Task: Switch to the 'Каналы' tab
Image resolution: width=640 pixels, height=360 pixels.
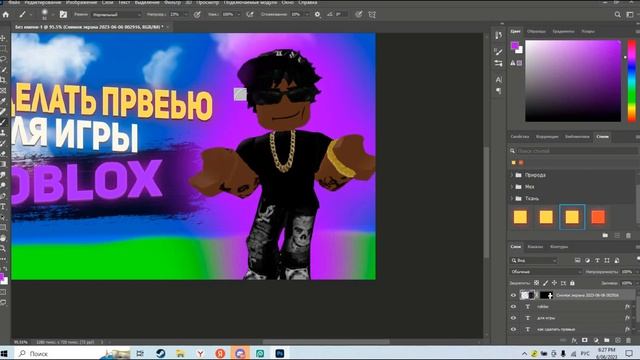Action: point(535,247)
